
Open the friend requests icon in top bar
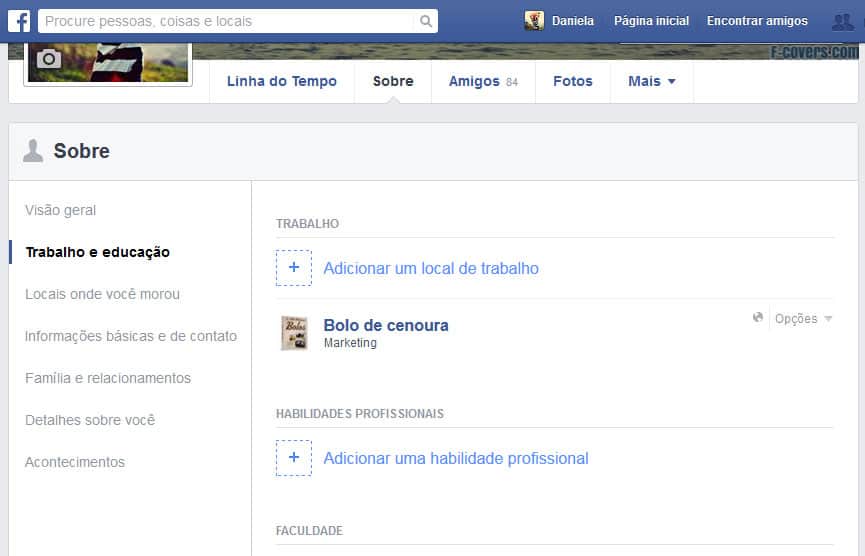coord(842,22)
